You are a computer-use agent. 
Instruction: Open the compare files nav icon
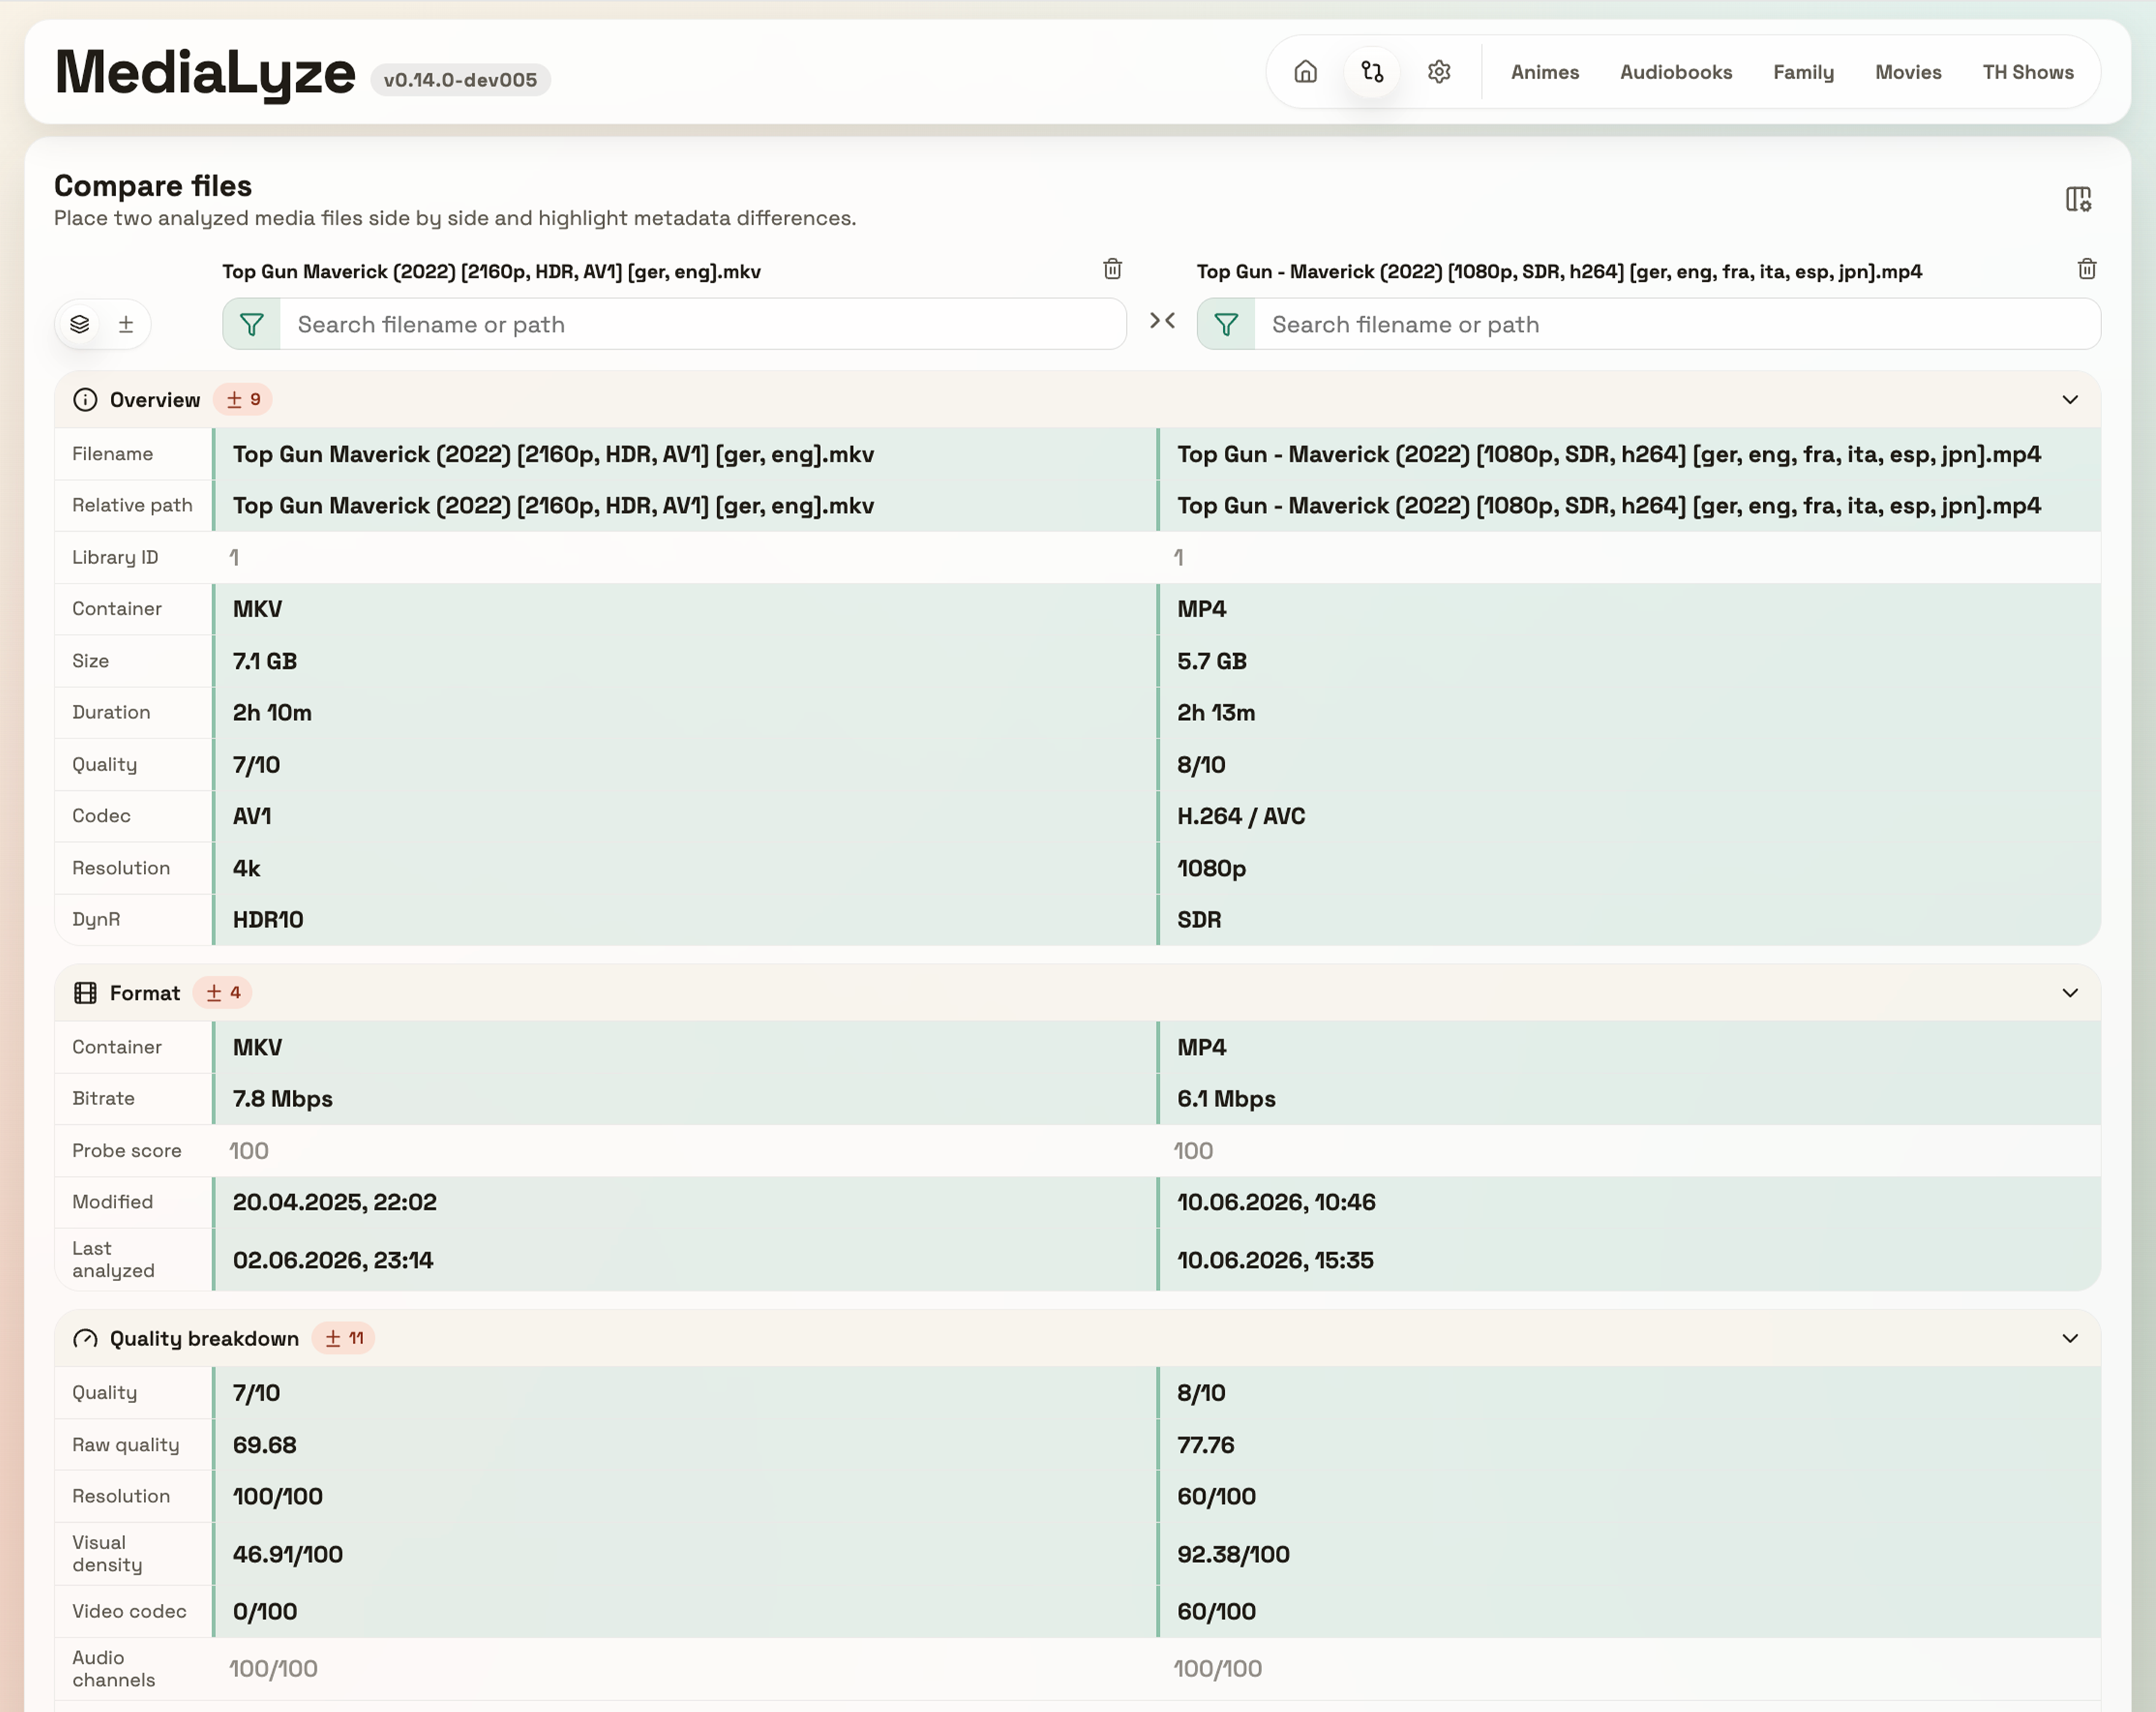pyautogui.click(x=1372, y=72)
